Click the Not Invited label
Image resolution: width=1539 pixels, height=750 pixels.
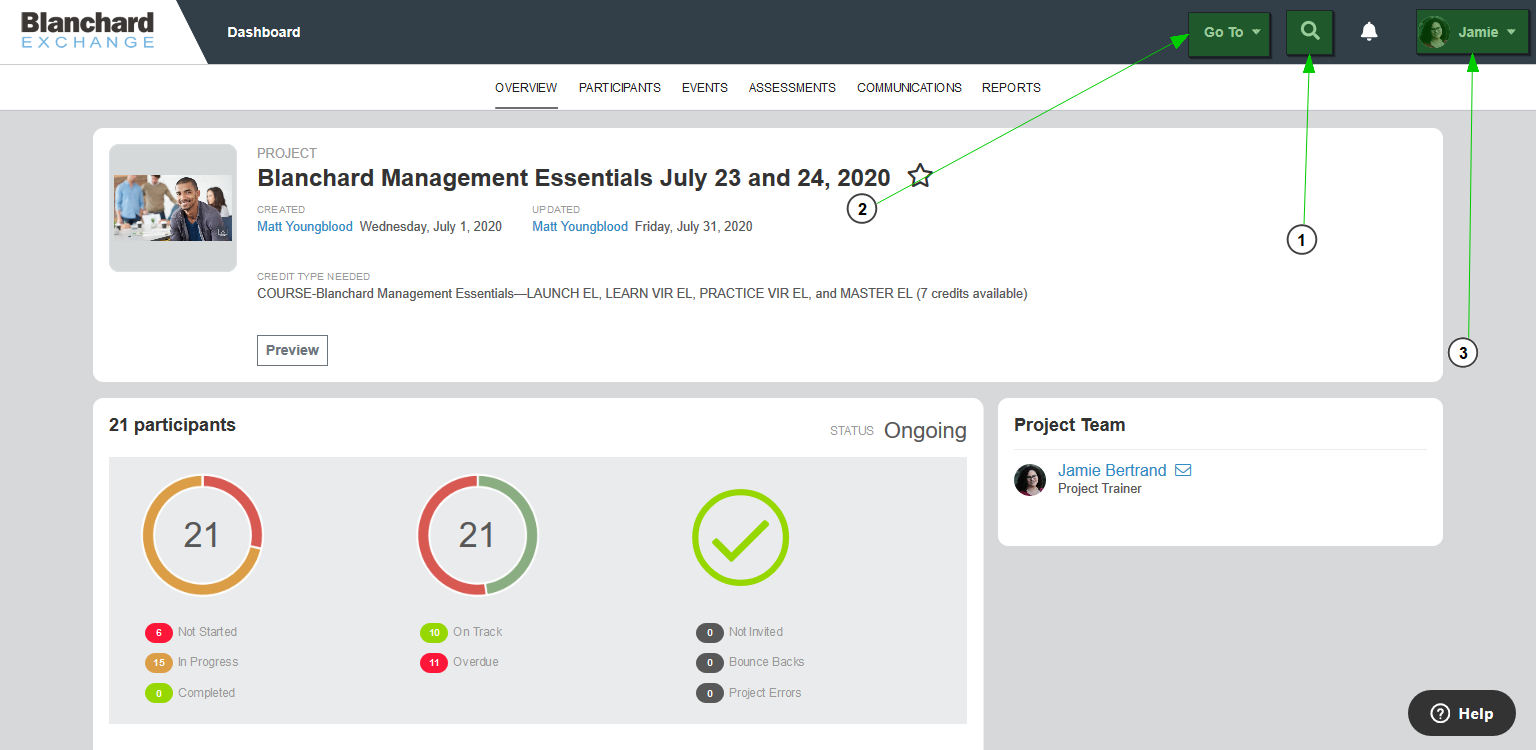pos(756,632)
